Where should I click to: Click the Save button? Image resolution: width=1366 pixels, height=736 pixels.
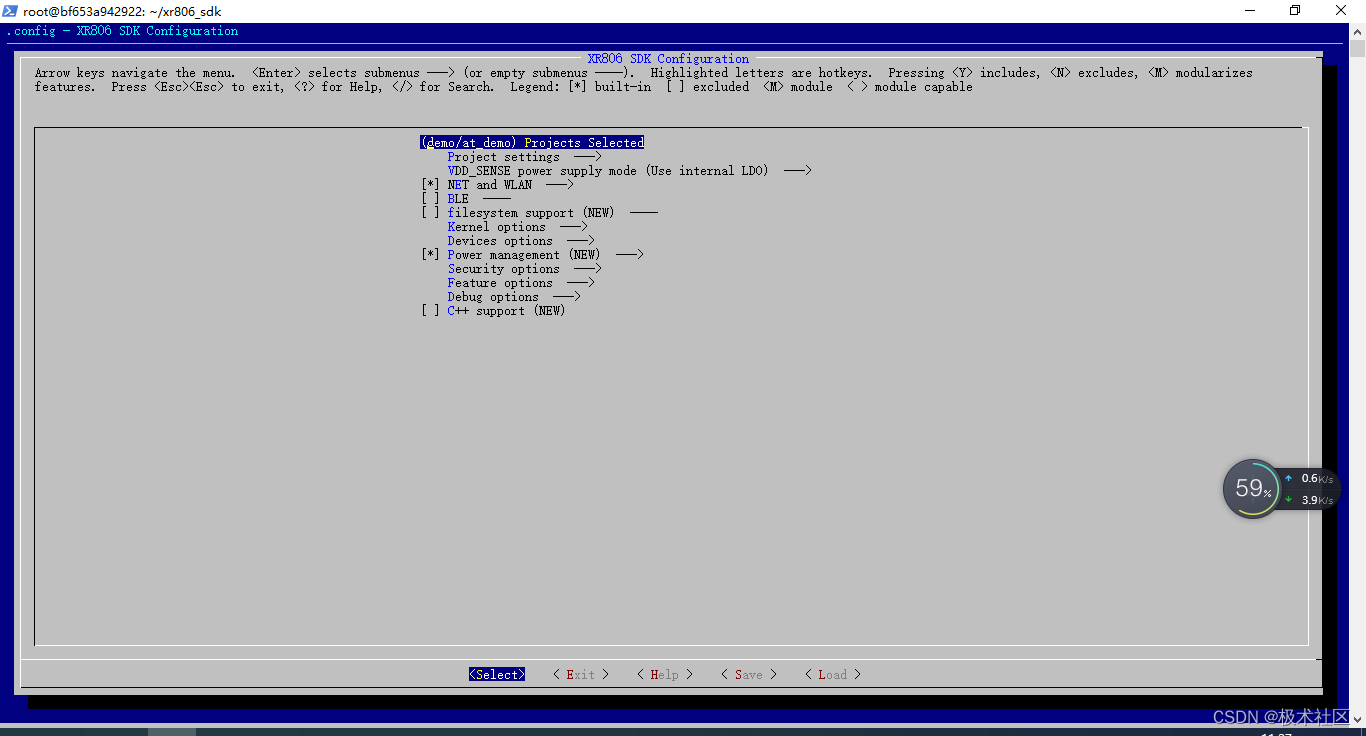tap(749, 675)
